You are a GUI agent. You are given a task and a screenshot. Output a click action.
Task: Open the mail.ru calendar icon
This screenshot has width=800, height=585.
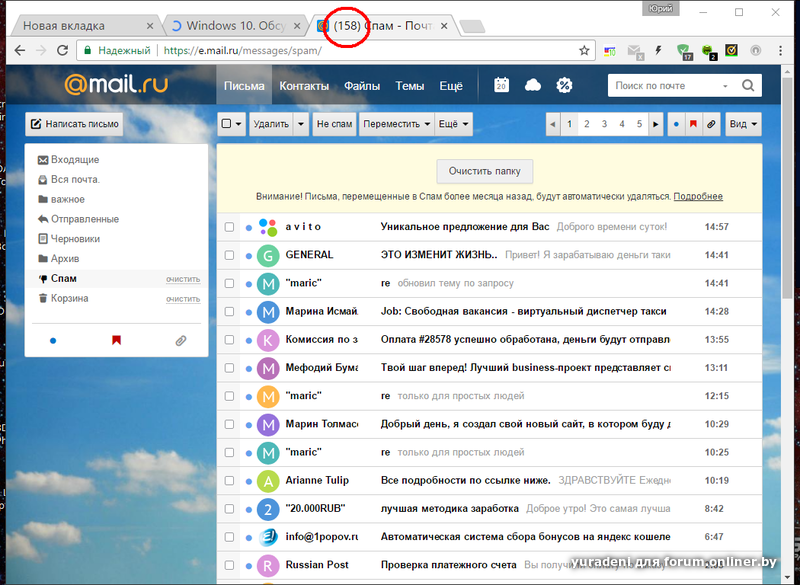pyautogui.click(x=501, y=85)
